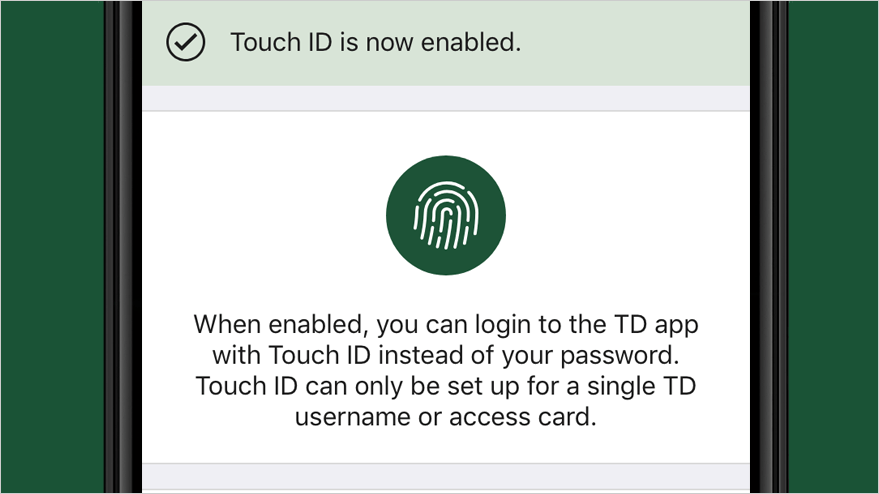Click the phone's left black bezel edge
The height and width of the screenshot is (494, 879).
[123, 247]
